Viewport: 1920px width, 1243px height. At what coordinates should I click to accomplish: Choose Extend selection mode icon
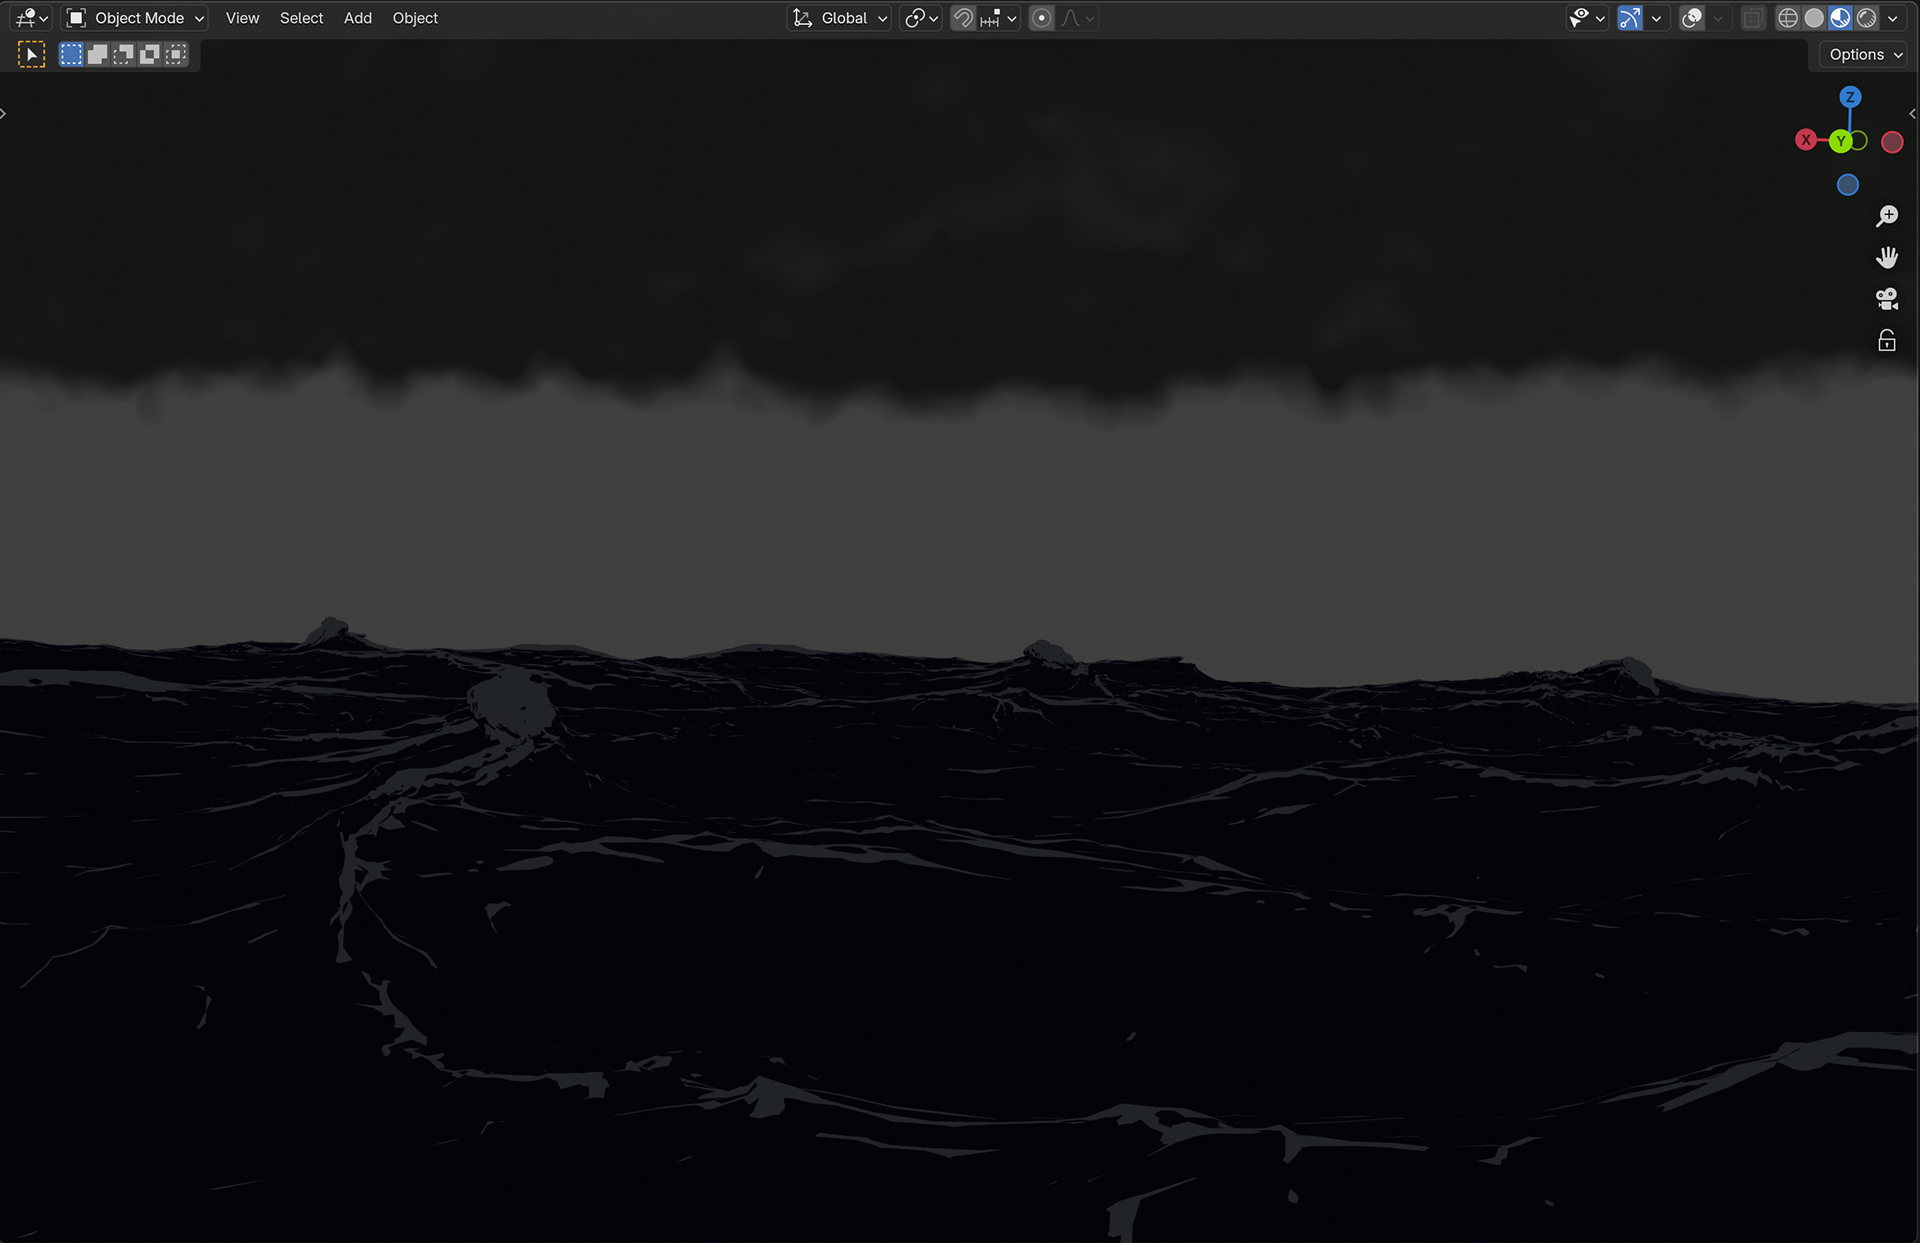[x=97, y=55]
